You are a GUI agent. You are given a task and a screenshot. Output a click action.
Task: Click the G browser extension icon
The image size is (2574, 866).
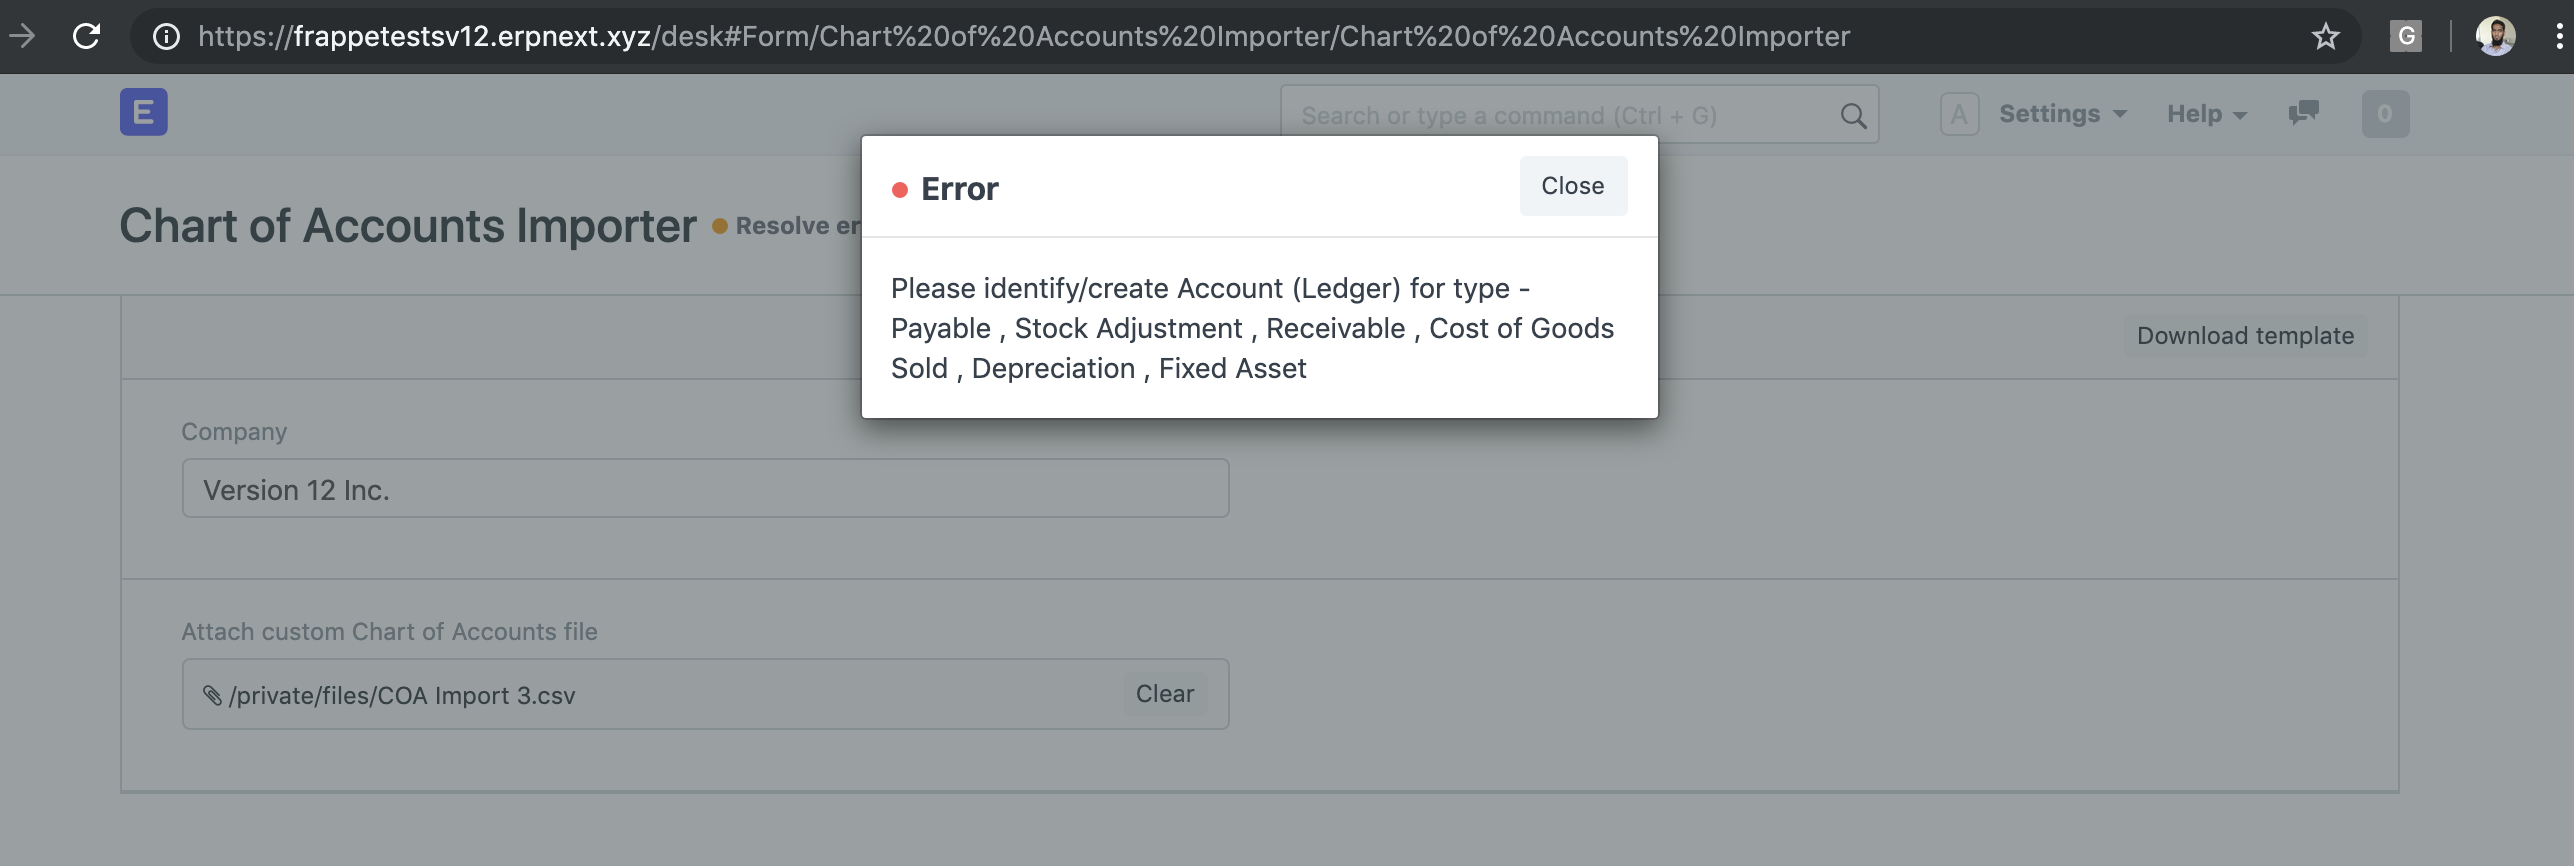[x=2405, y=35]
